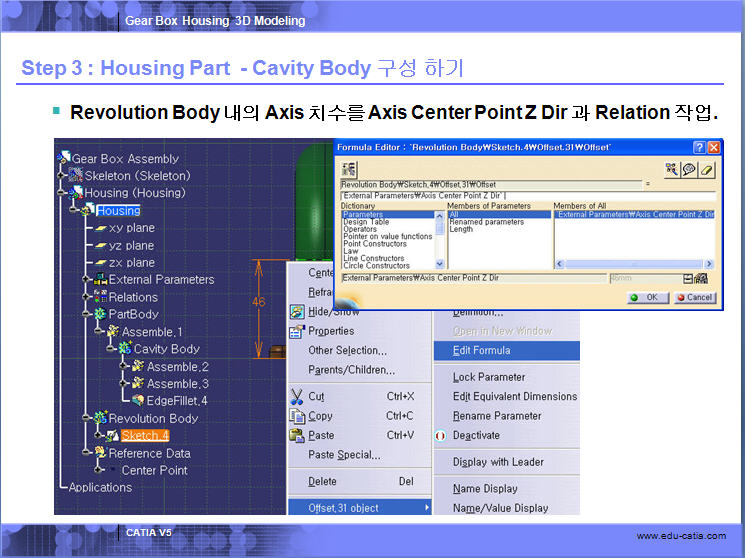The height and width of the screenshot is (558, 745).
Task: Toggle Deactivate parameter option
Action: pyautogui.click(x=476, y=435)
